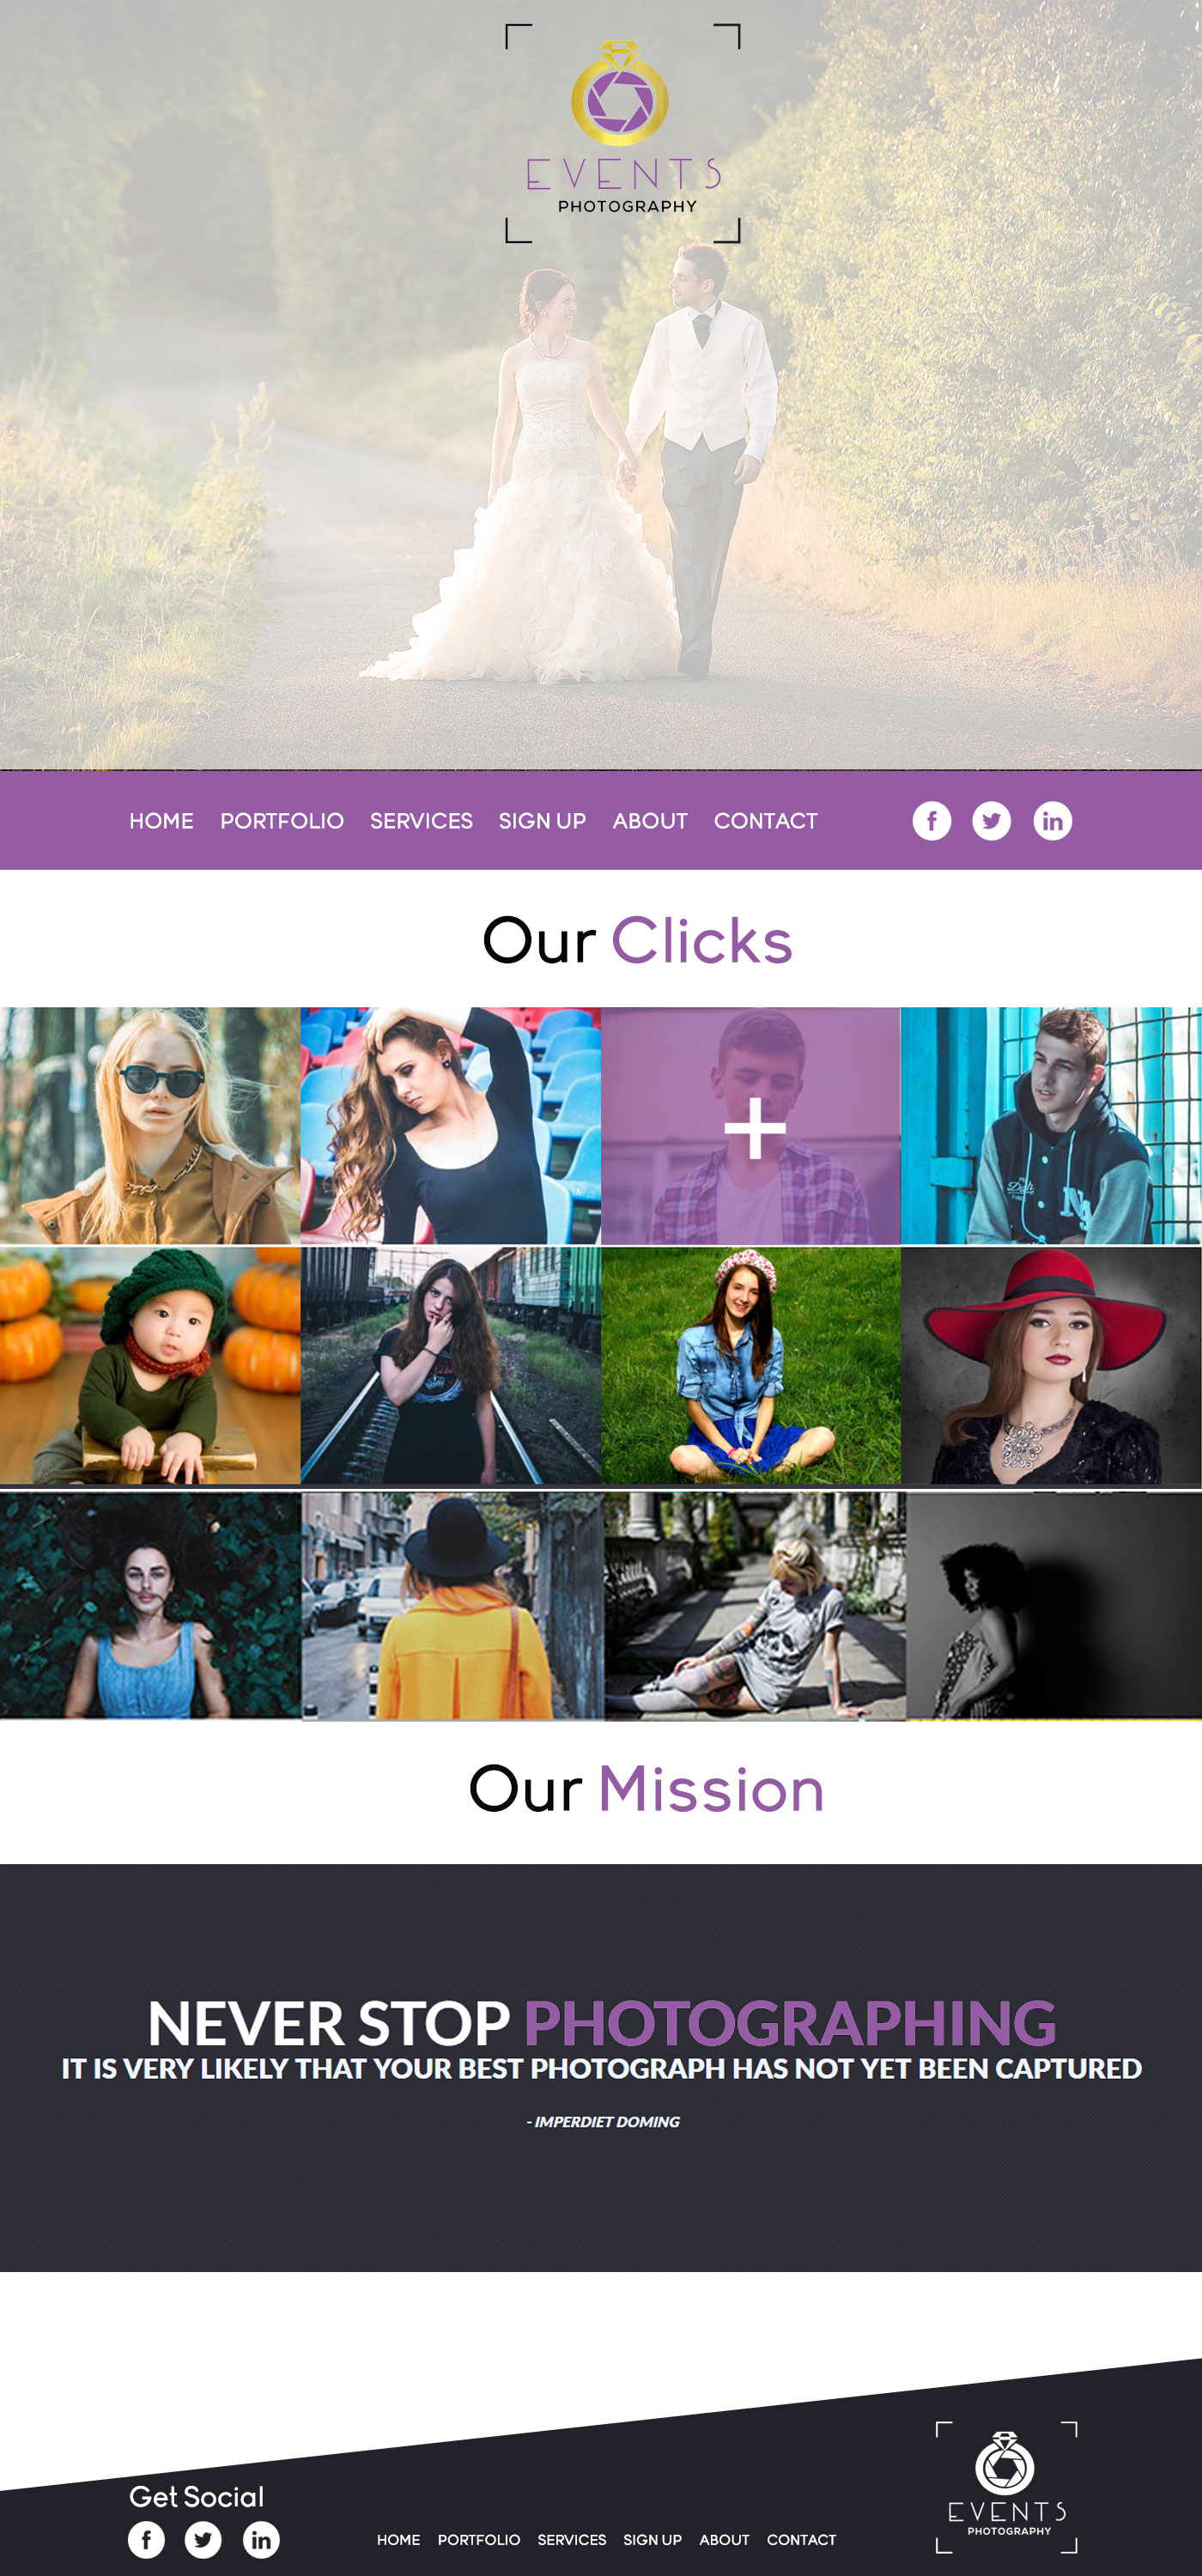This screenshot has height=2576, width=1202.
Task: View the woman in red hat photo
Action: [1051, 1365]
